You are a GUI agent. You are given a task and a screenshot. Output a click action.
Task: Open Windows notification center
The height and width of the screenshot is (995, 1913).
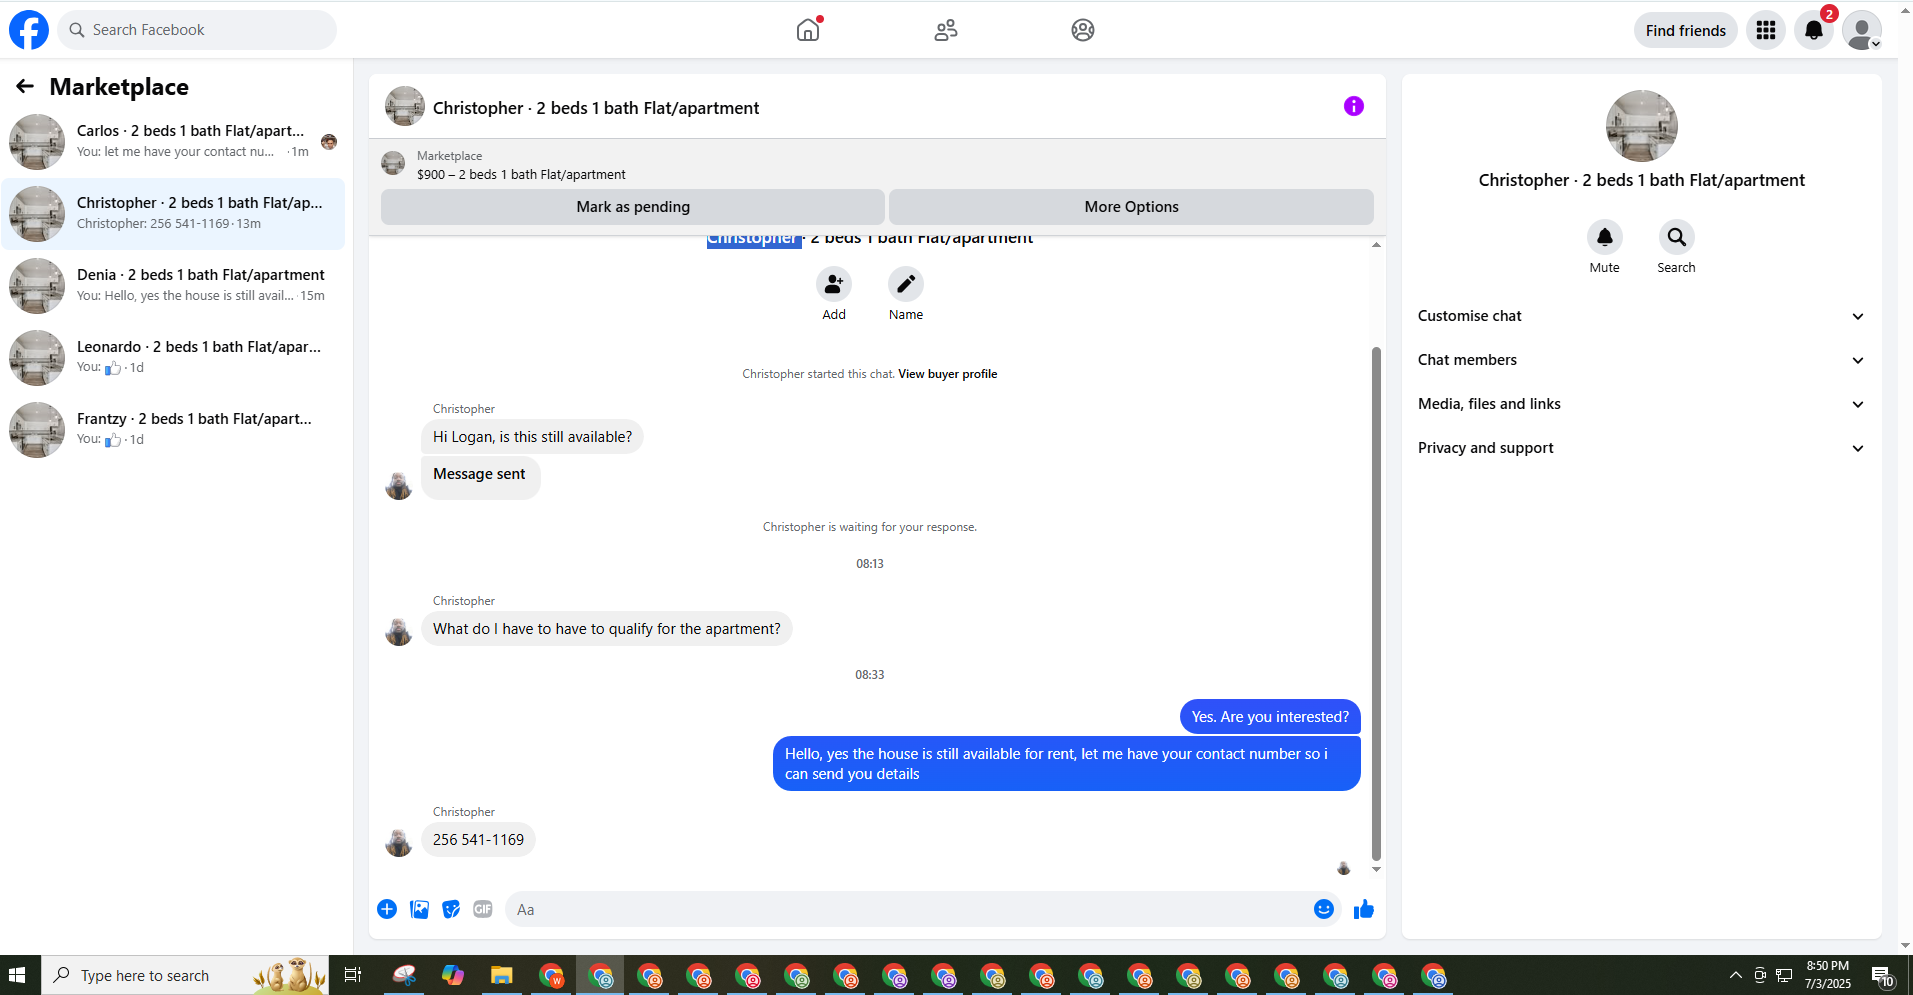click(1883, 975)
